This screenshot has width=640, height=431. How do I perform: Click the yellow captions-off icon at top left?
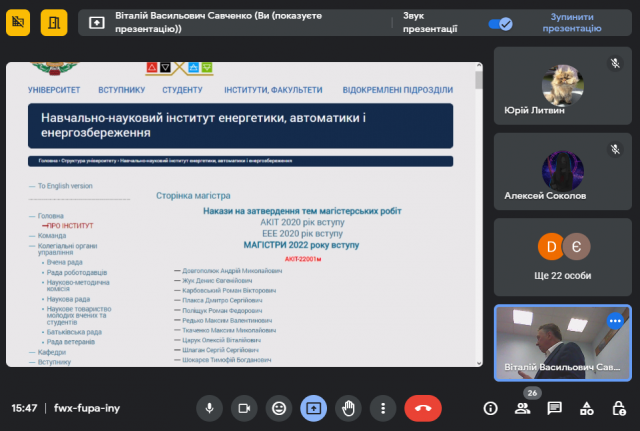pos(18,22)
